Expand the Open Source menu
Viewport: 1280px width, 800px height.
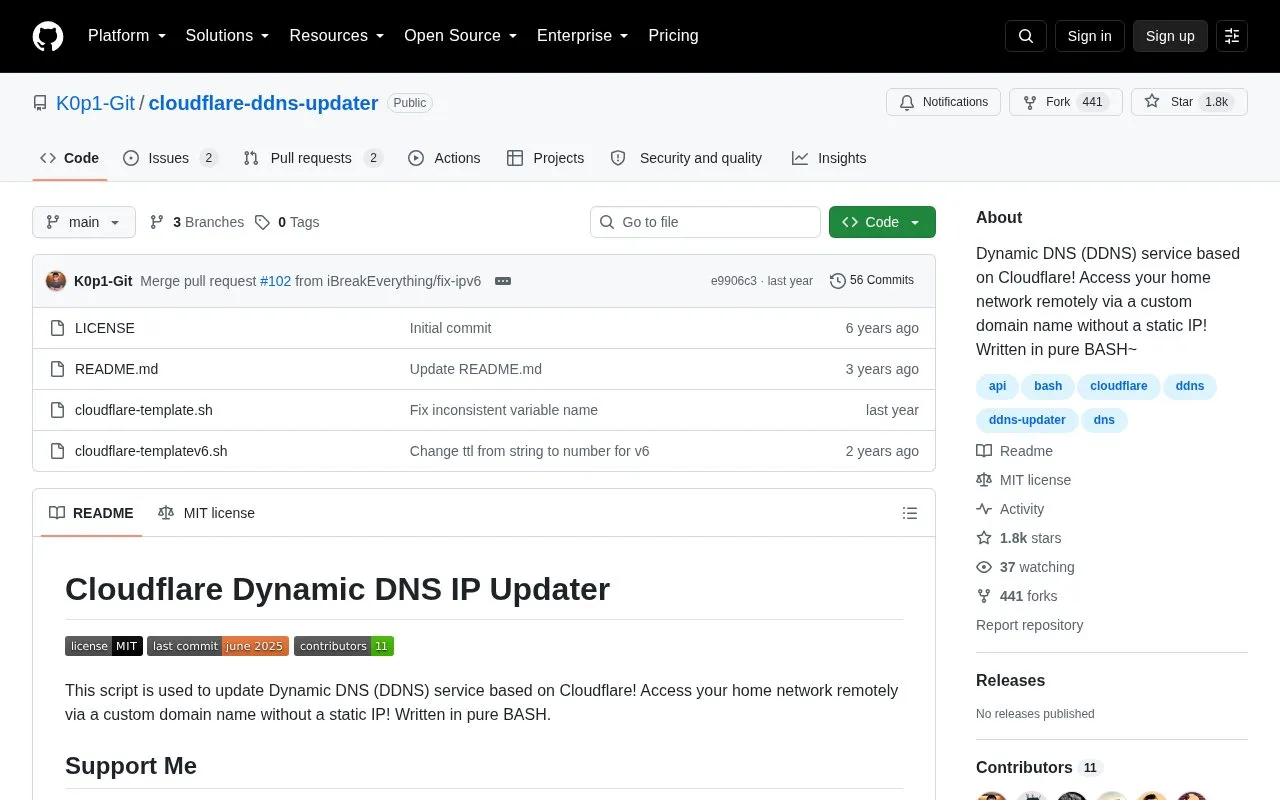coord(461,36)
